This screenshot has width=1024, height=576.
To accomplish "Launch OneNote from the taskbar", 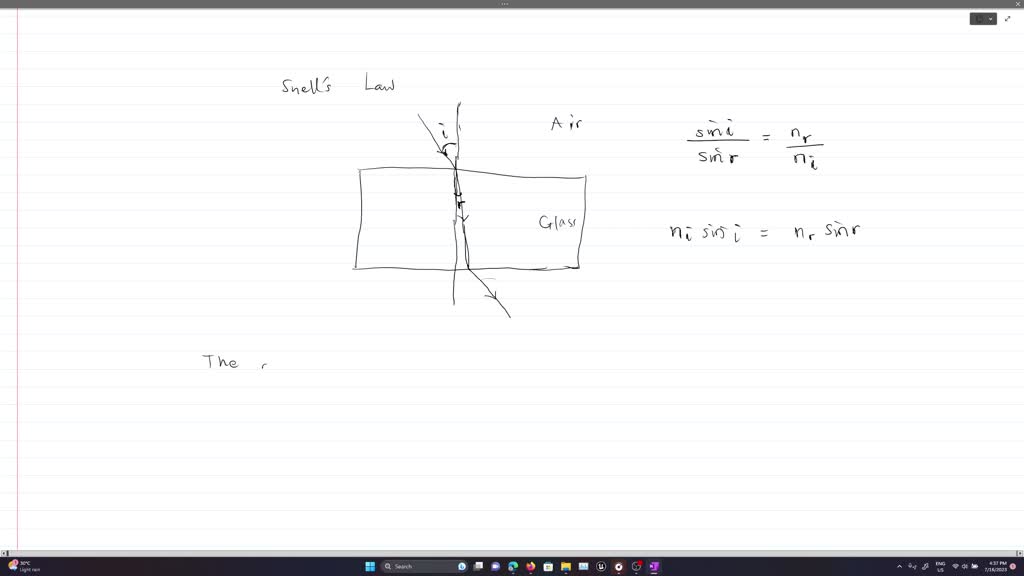I will point(654,566).
